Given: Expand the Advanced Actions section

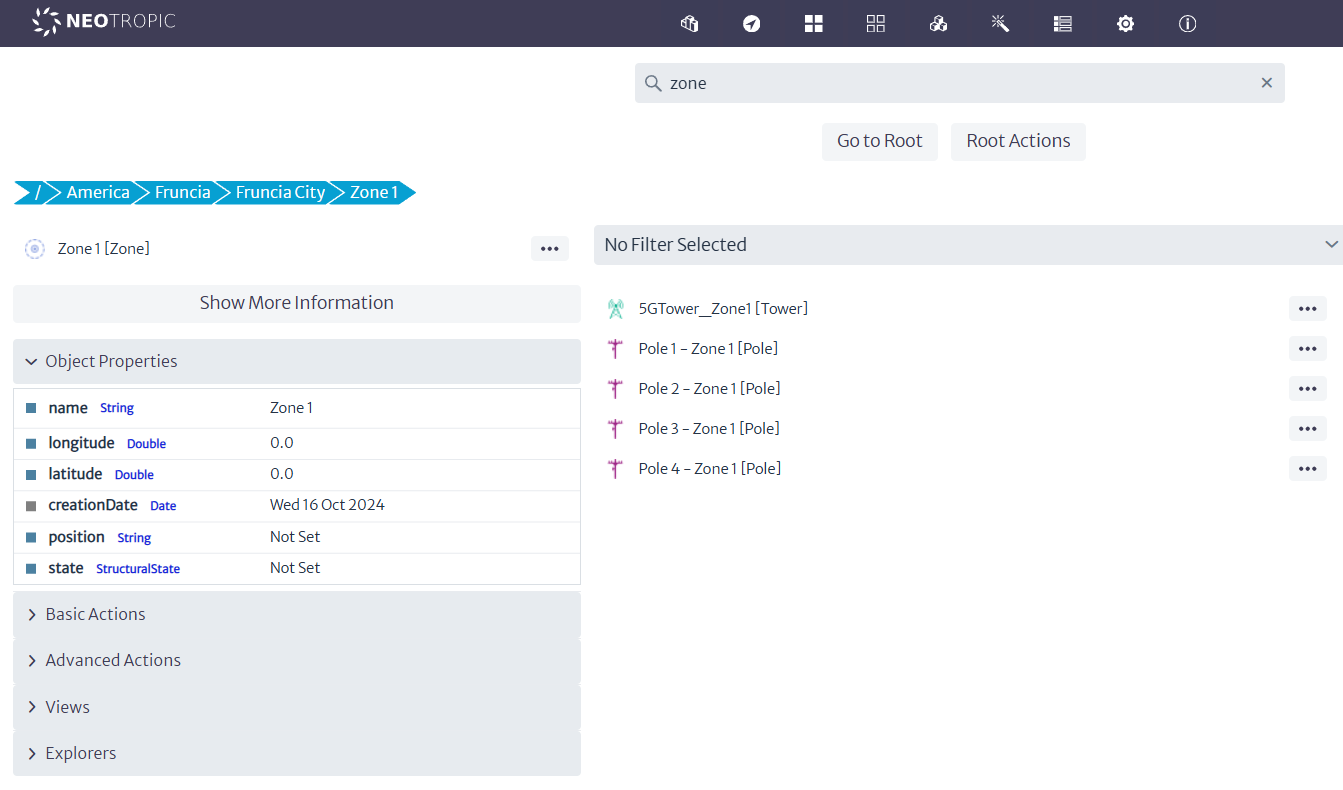Looking at the screenshot, I should [x=296, y=661].
